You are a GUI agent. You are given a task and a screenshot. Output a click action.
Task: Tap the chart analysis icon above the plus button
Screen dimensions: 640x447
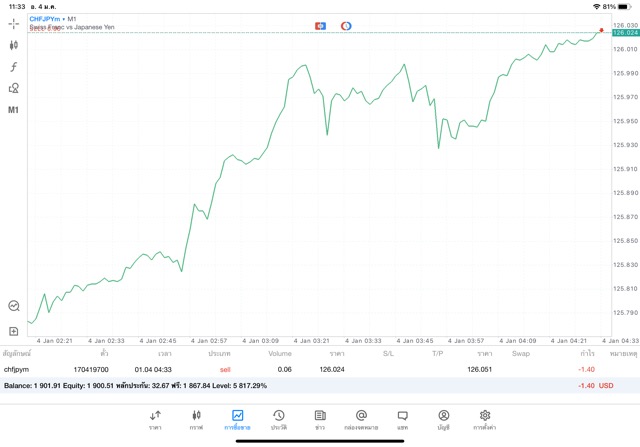point(13,306)
